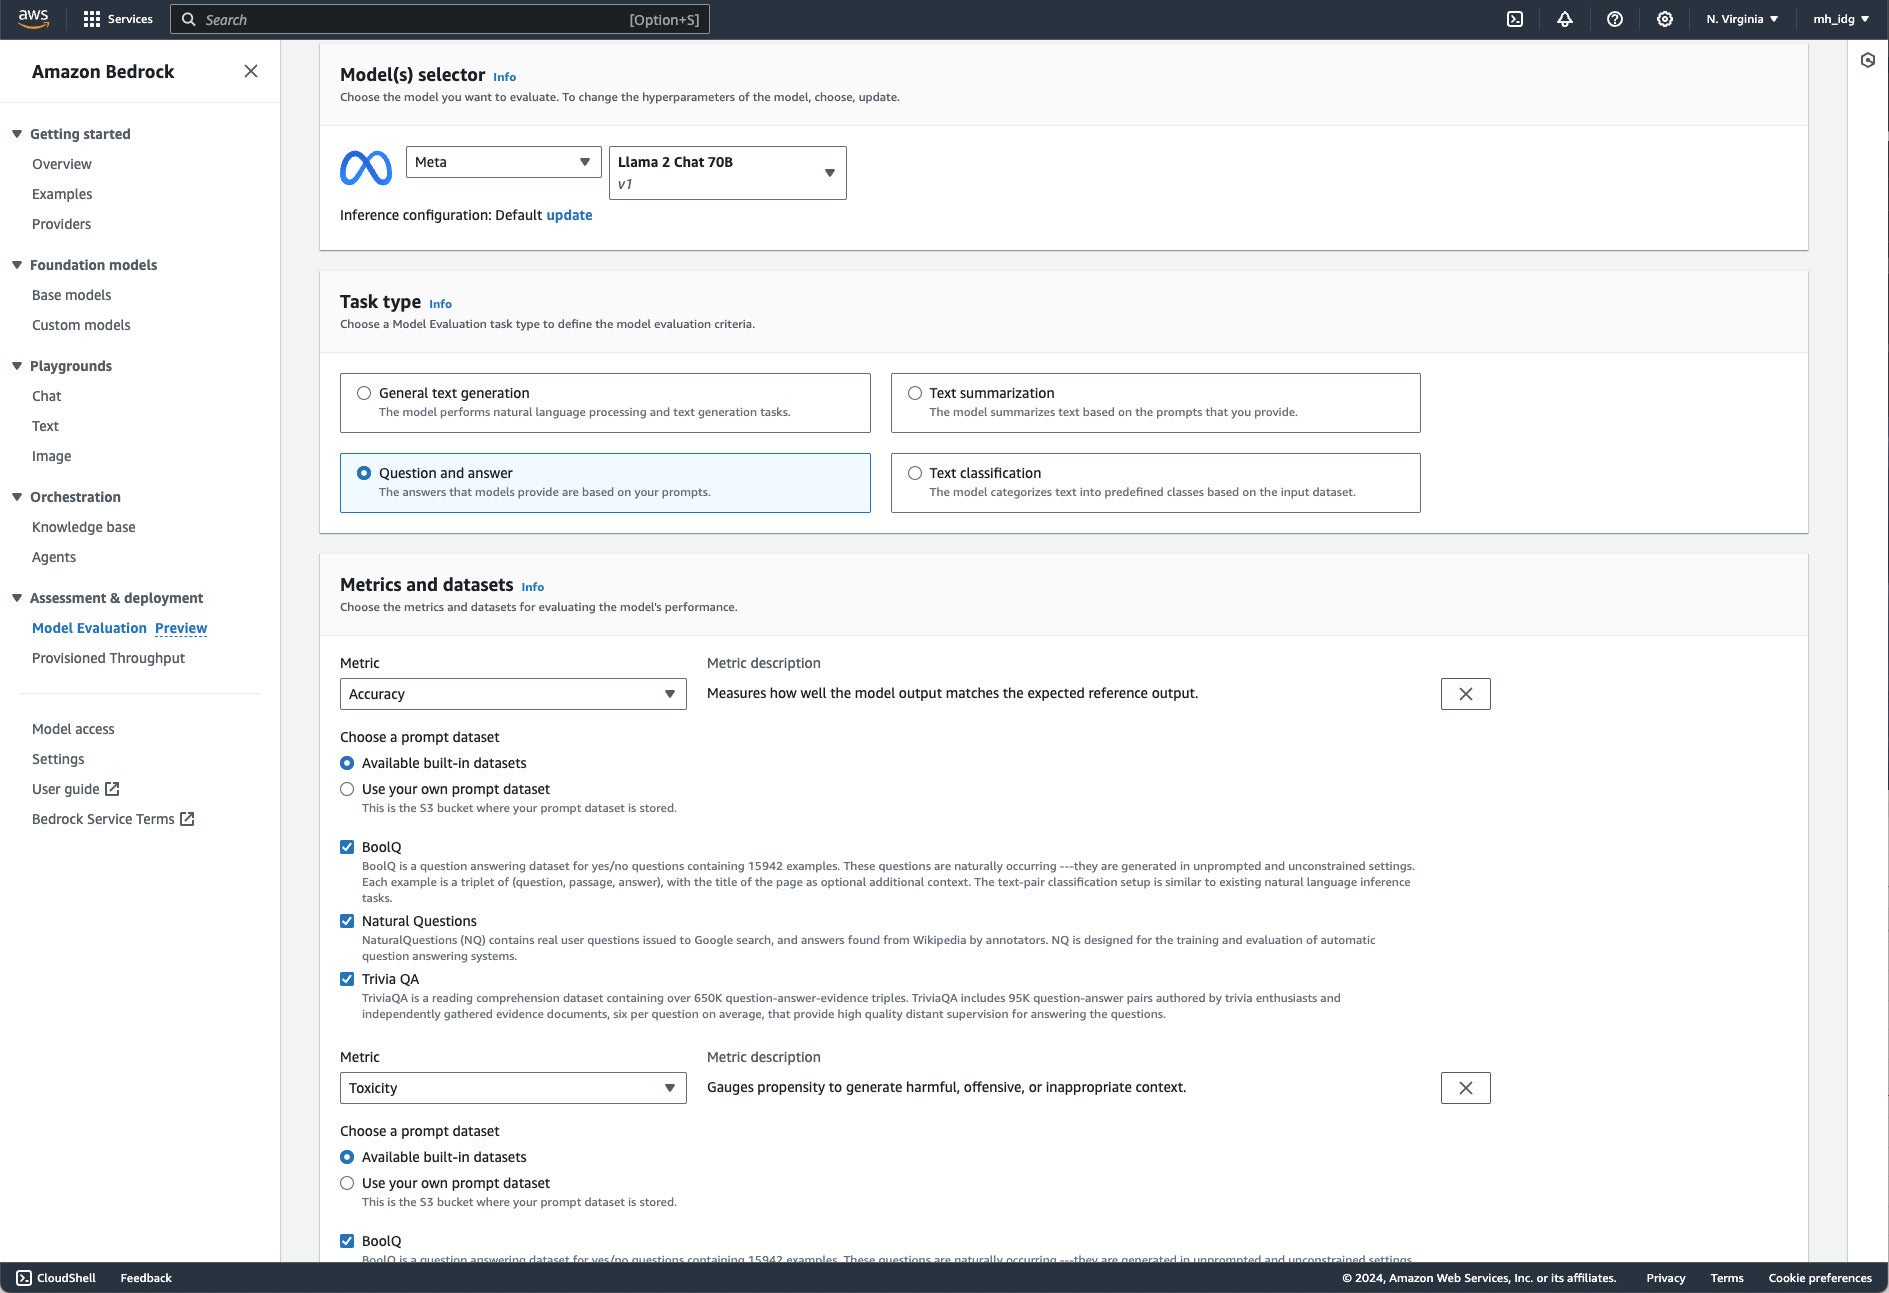Open Custom models page
This screenshot has width=1889, height=1293.
point(81,325)
